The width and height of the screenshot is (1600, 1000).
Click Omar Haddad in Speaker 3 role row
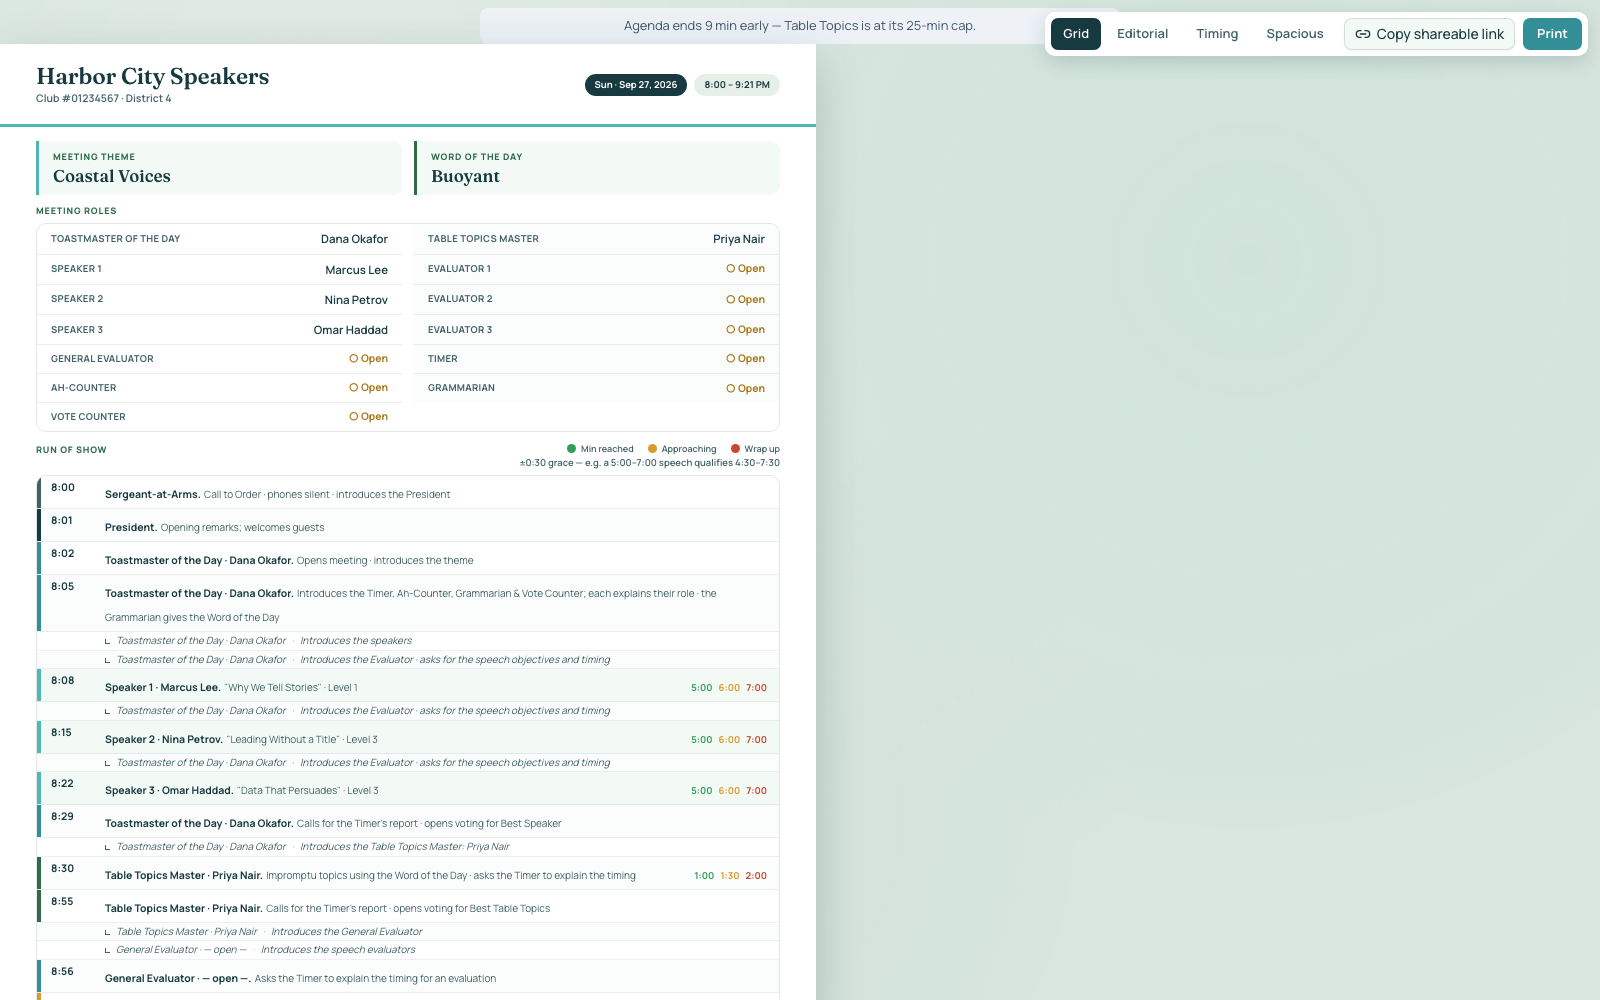351,330
